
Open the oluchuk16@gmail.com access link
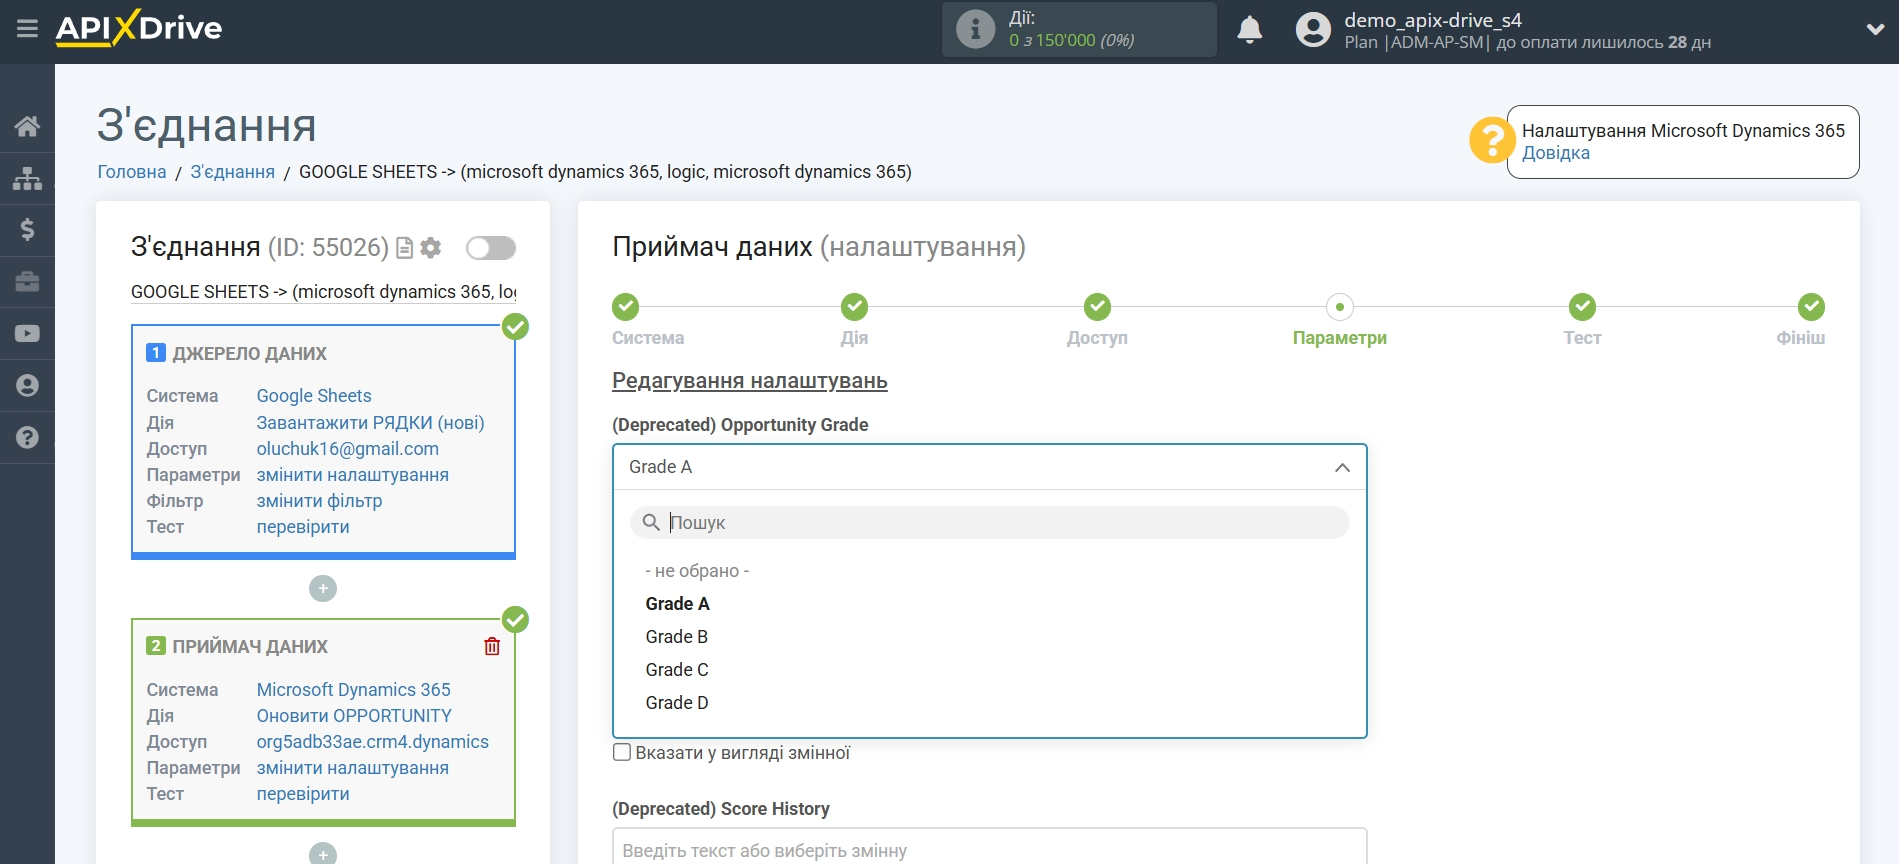tap(348, 449)
